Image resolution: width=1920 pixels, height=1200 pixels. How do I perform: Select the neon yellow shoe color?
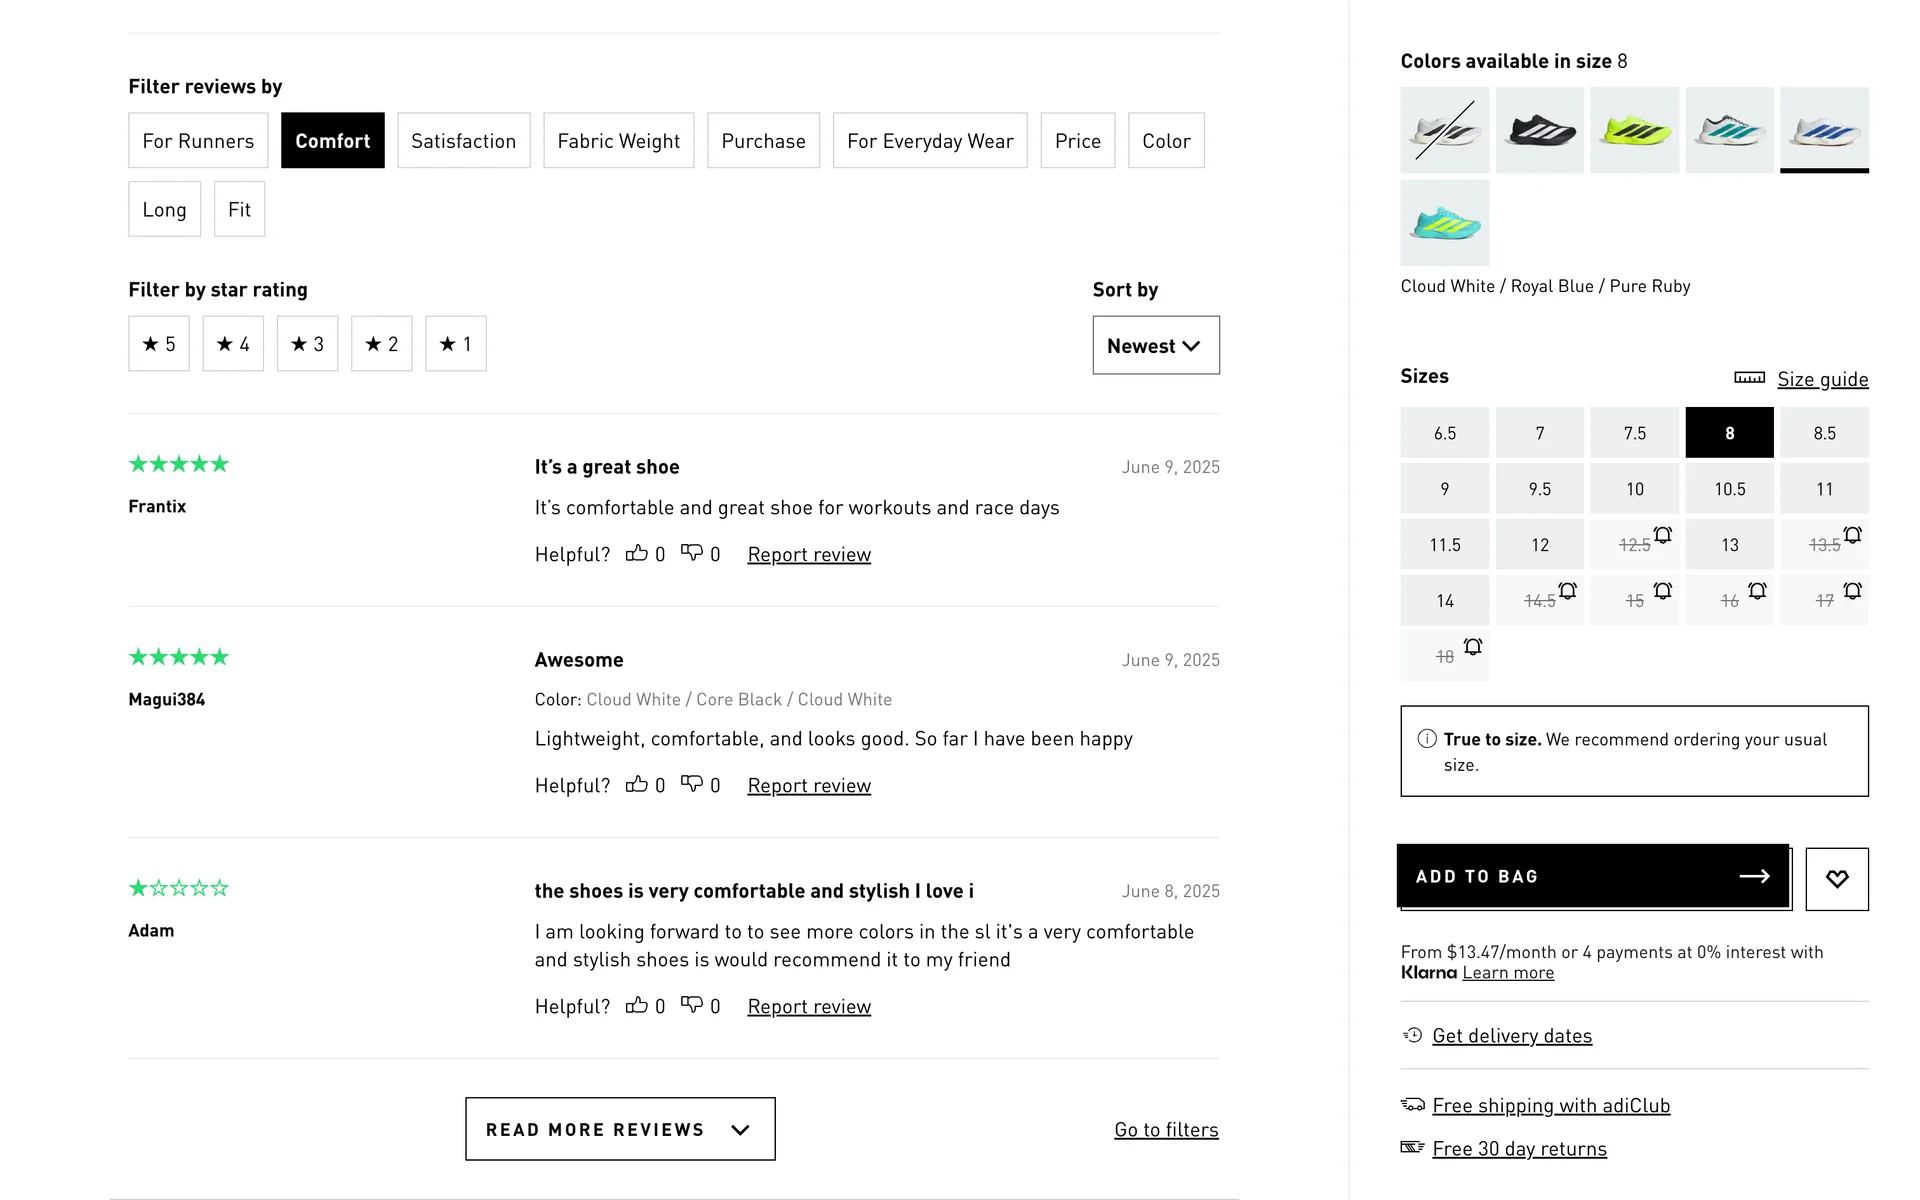1634,130
